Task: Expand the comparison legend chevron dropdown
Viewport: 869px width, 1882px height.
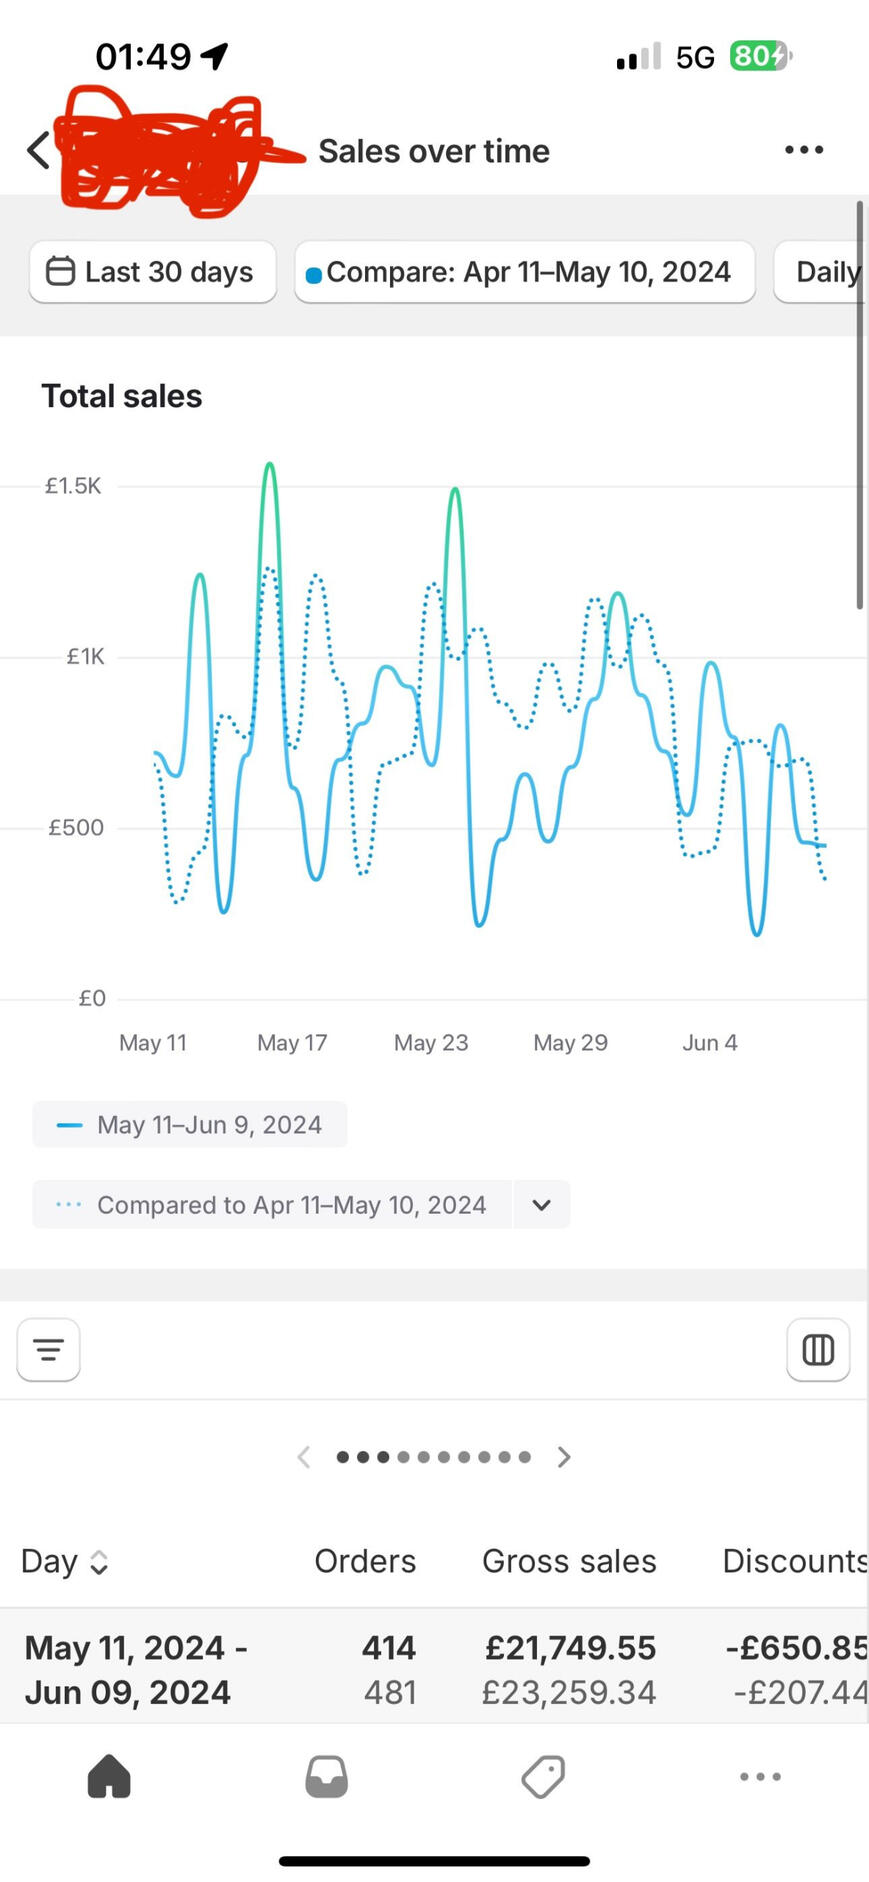Action: [x=541, y=1205]
